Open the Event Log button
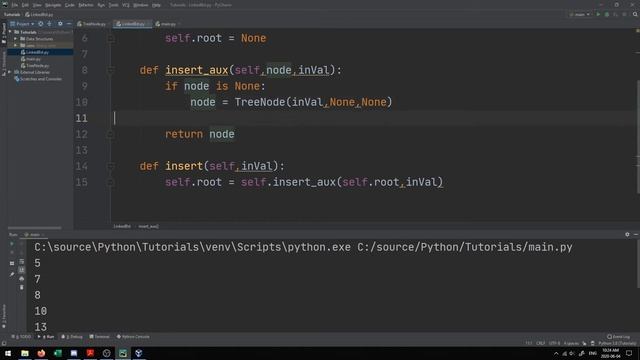This screenshot has width=640, height=360. point(618,337)
